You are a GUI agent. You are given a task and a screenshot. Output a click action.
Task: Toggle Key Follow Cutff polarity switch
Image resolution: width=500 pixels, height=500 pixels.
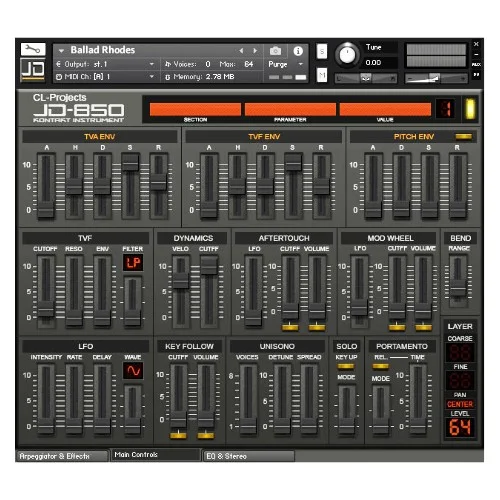tap(178, 435)
